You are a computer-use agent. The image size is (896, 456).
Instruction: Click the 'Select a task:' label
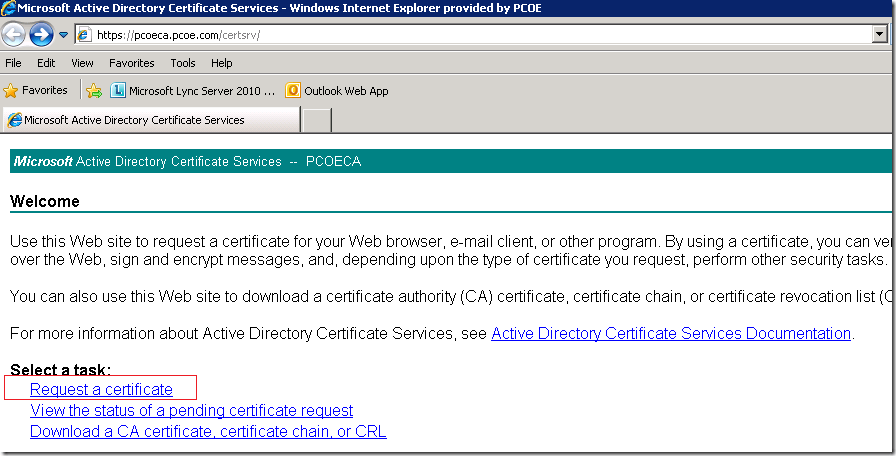click(61, 370)
